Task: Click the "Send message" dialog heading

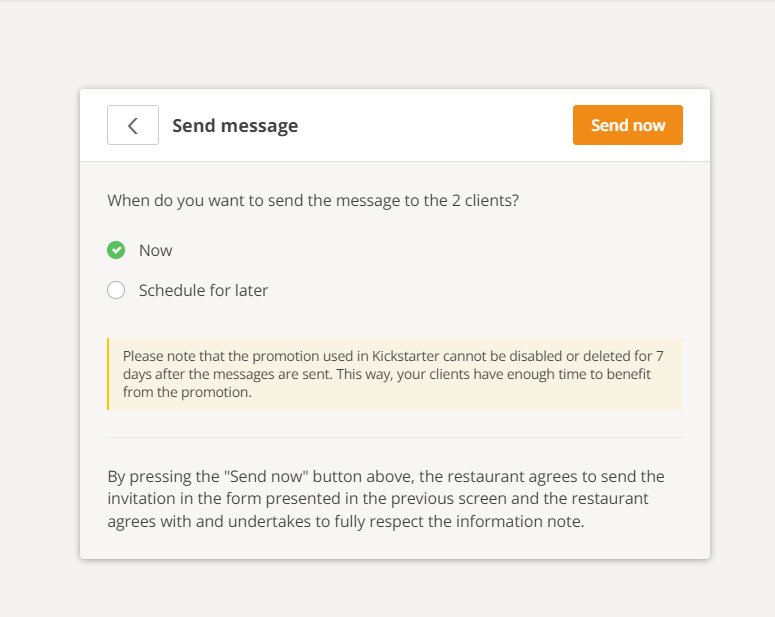Action: (235, 126)
